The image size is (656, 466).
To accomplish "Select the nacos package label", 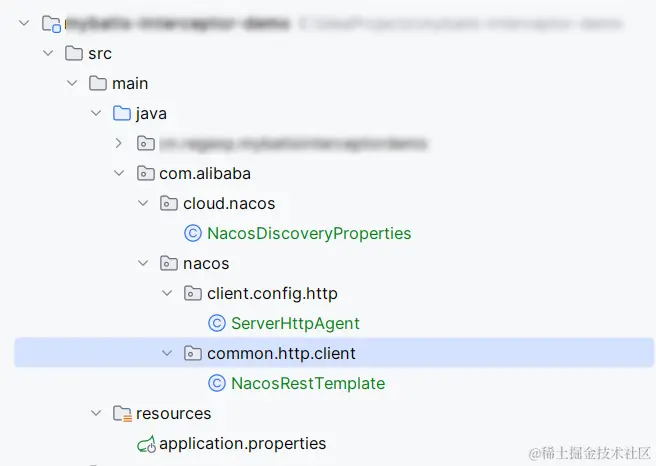I will coord(206,264).
